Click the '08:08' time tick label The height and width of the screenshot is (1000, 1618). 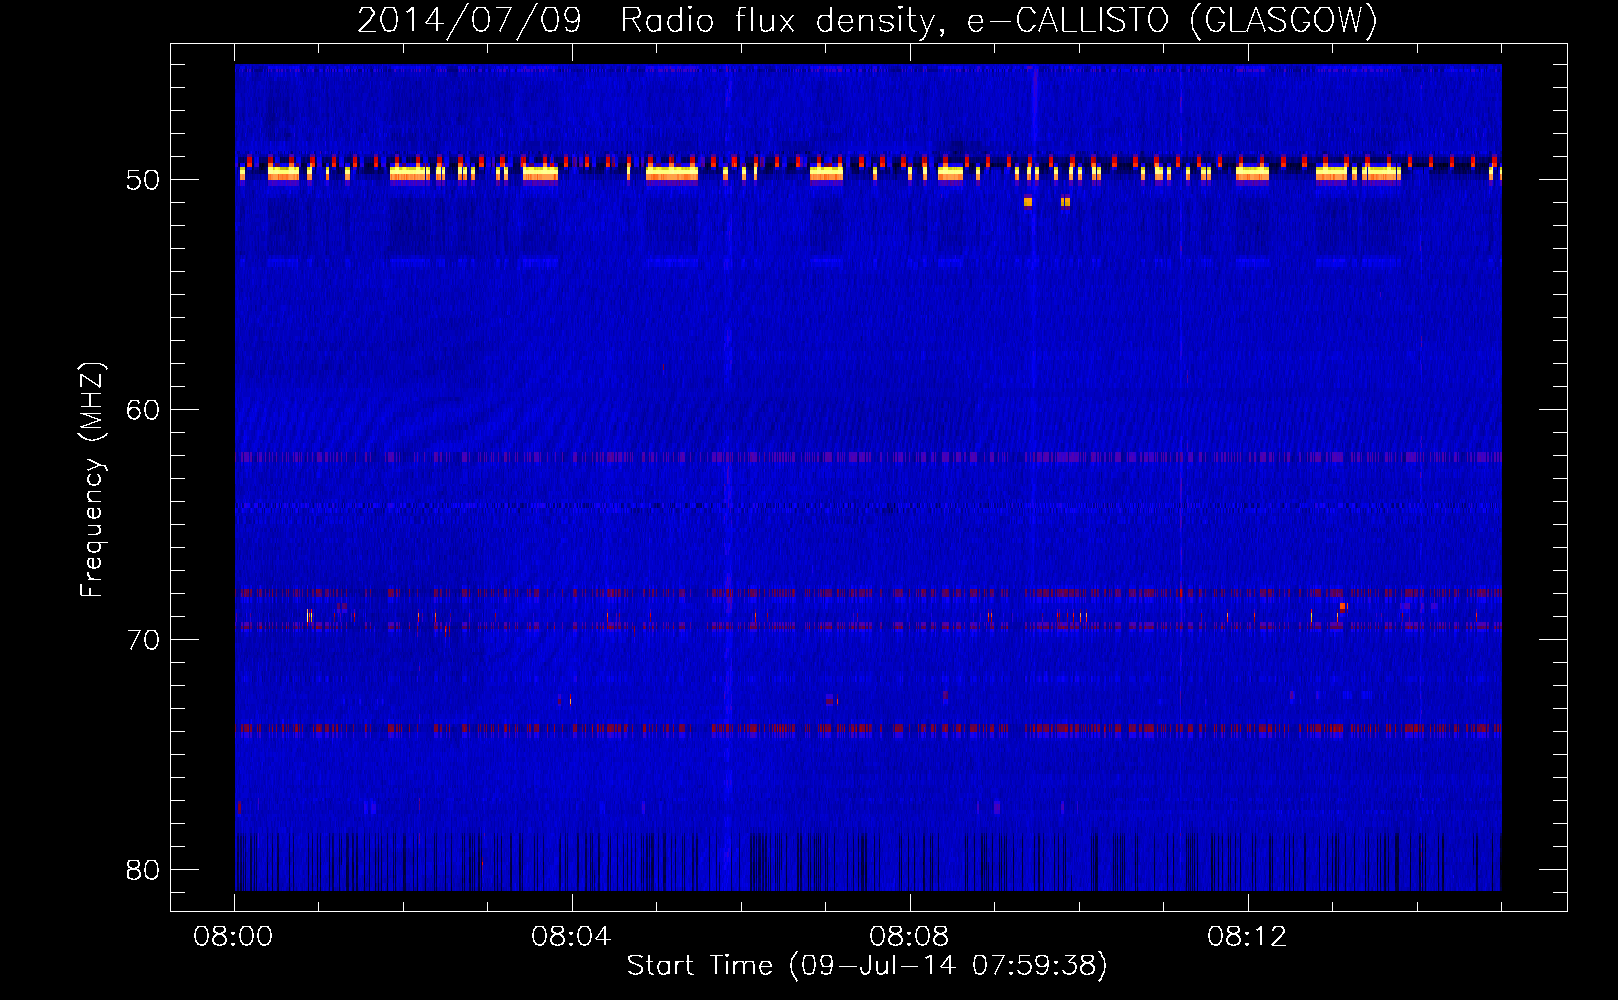pyautogui.click(x=909, y=937)
